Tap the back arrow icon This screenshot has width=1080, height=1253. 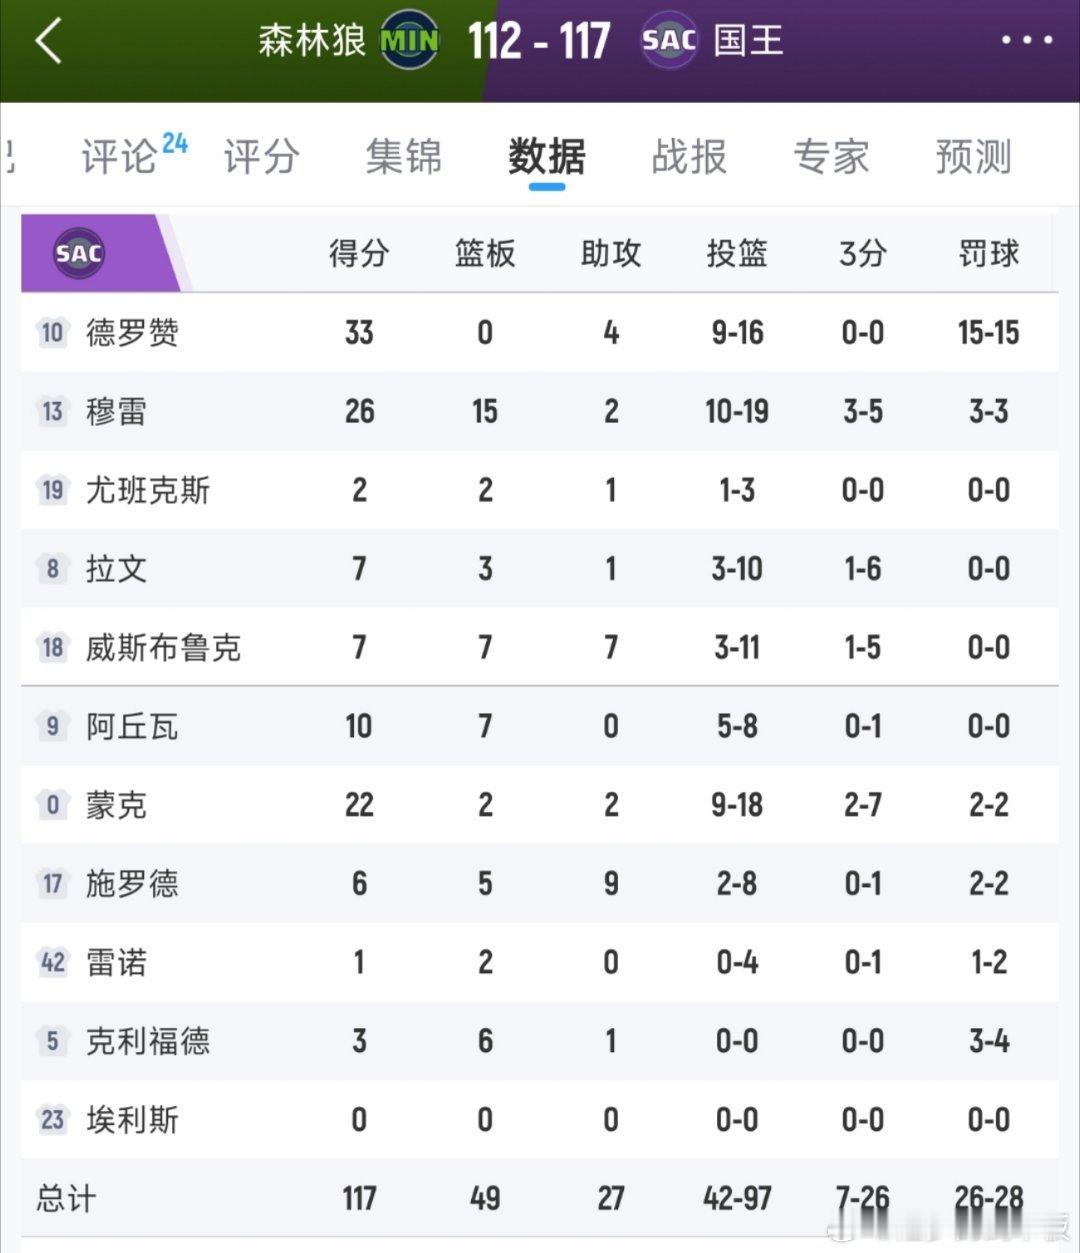click(48, 42)
